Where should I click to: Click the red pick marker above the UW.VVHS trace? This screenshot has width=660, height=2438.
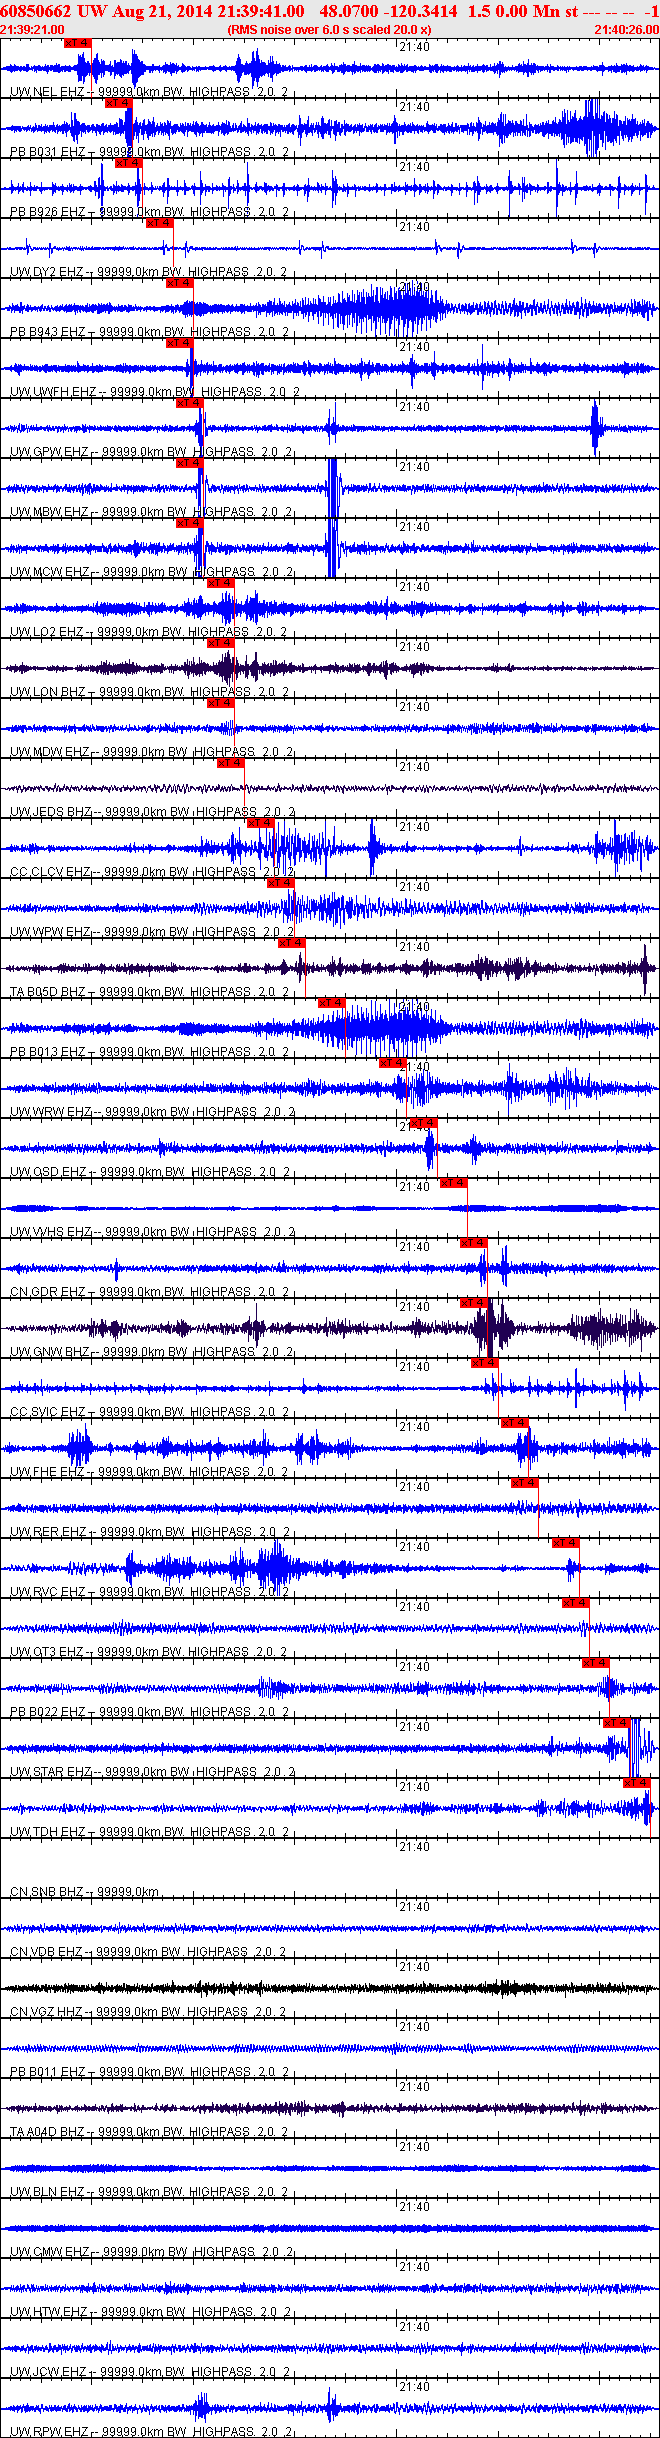coord(454,1183)
